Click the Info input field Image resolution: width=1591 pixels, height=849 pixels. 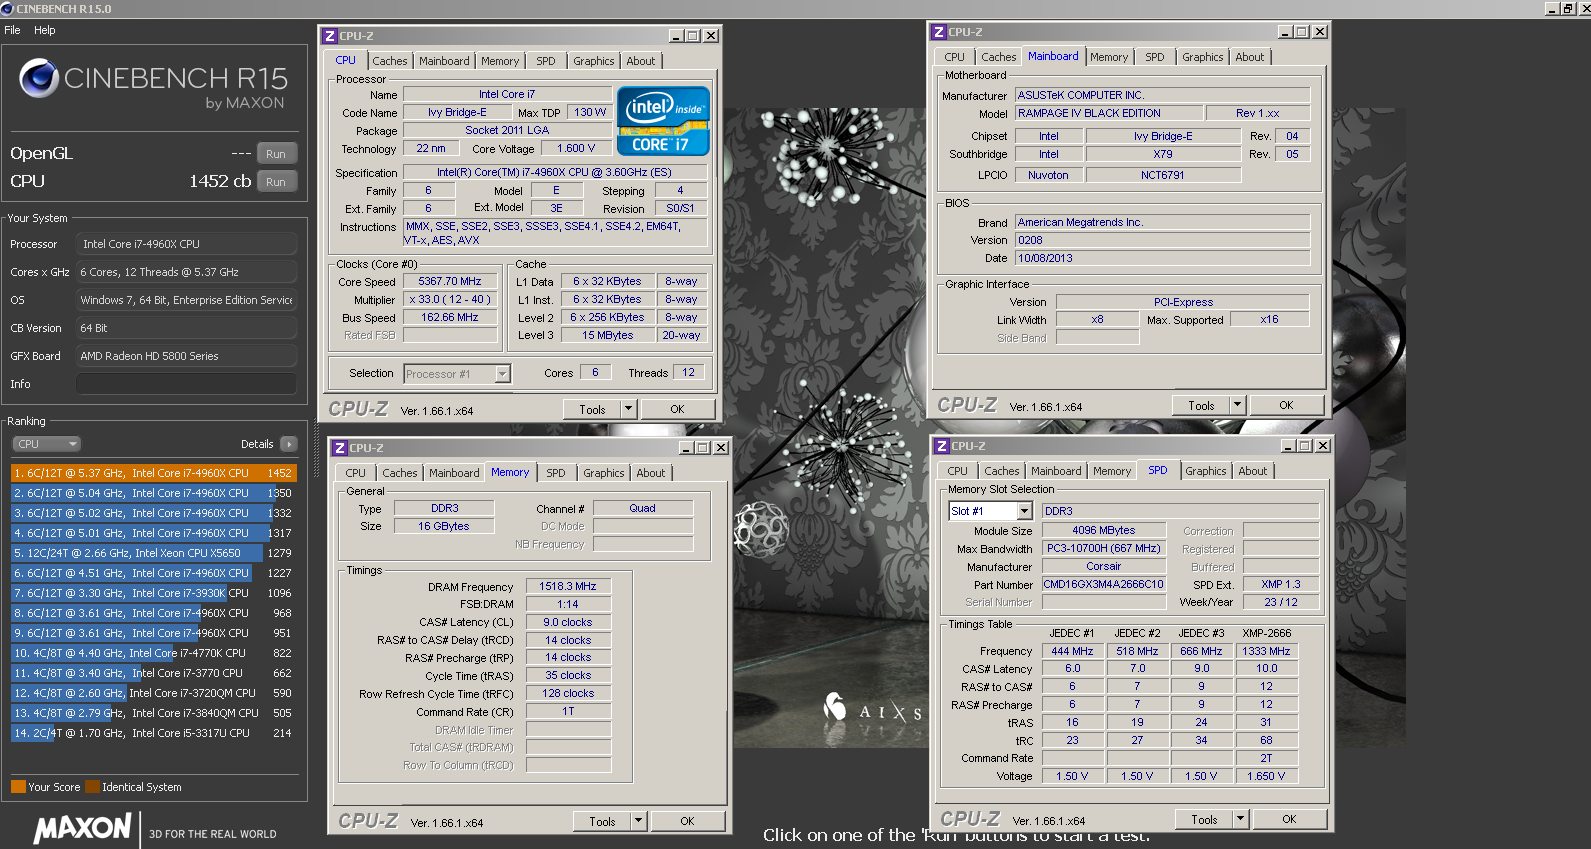[186, 384]
